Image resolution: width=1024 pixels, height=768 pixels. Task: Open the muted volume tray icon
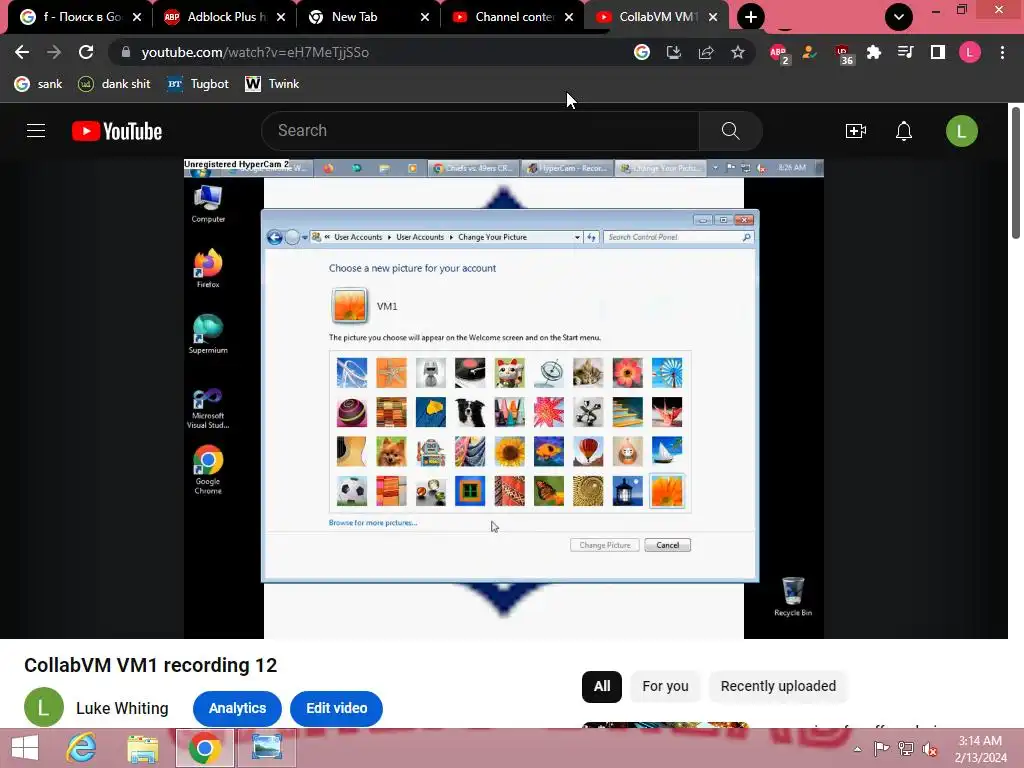(929, 749)
